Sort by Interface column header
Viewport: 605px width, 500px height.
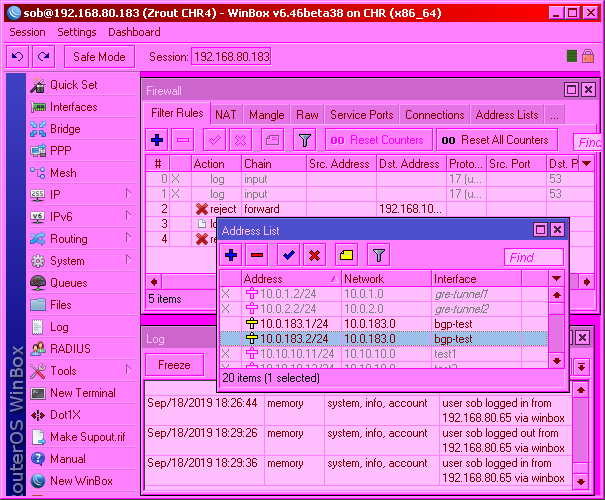[476, 279]
